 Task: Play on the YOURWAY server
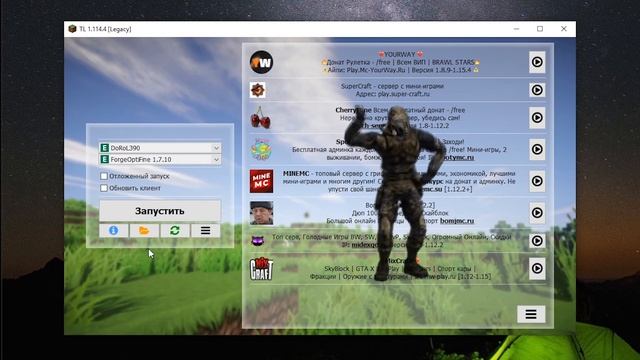pos(537,62)
